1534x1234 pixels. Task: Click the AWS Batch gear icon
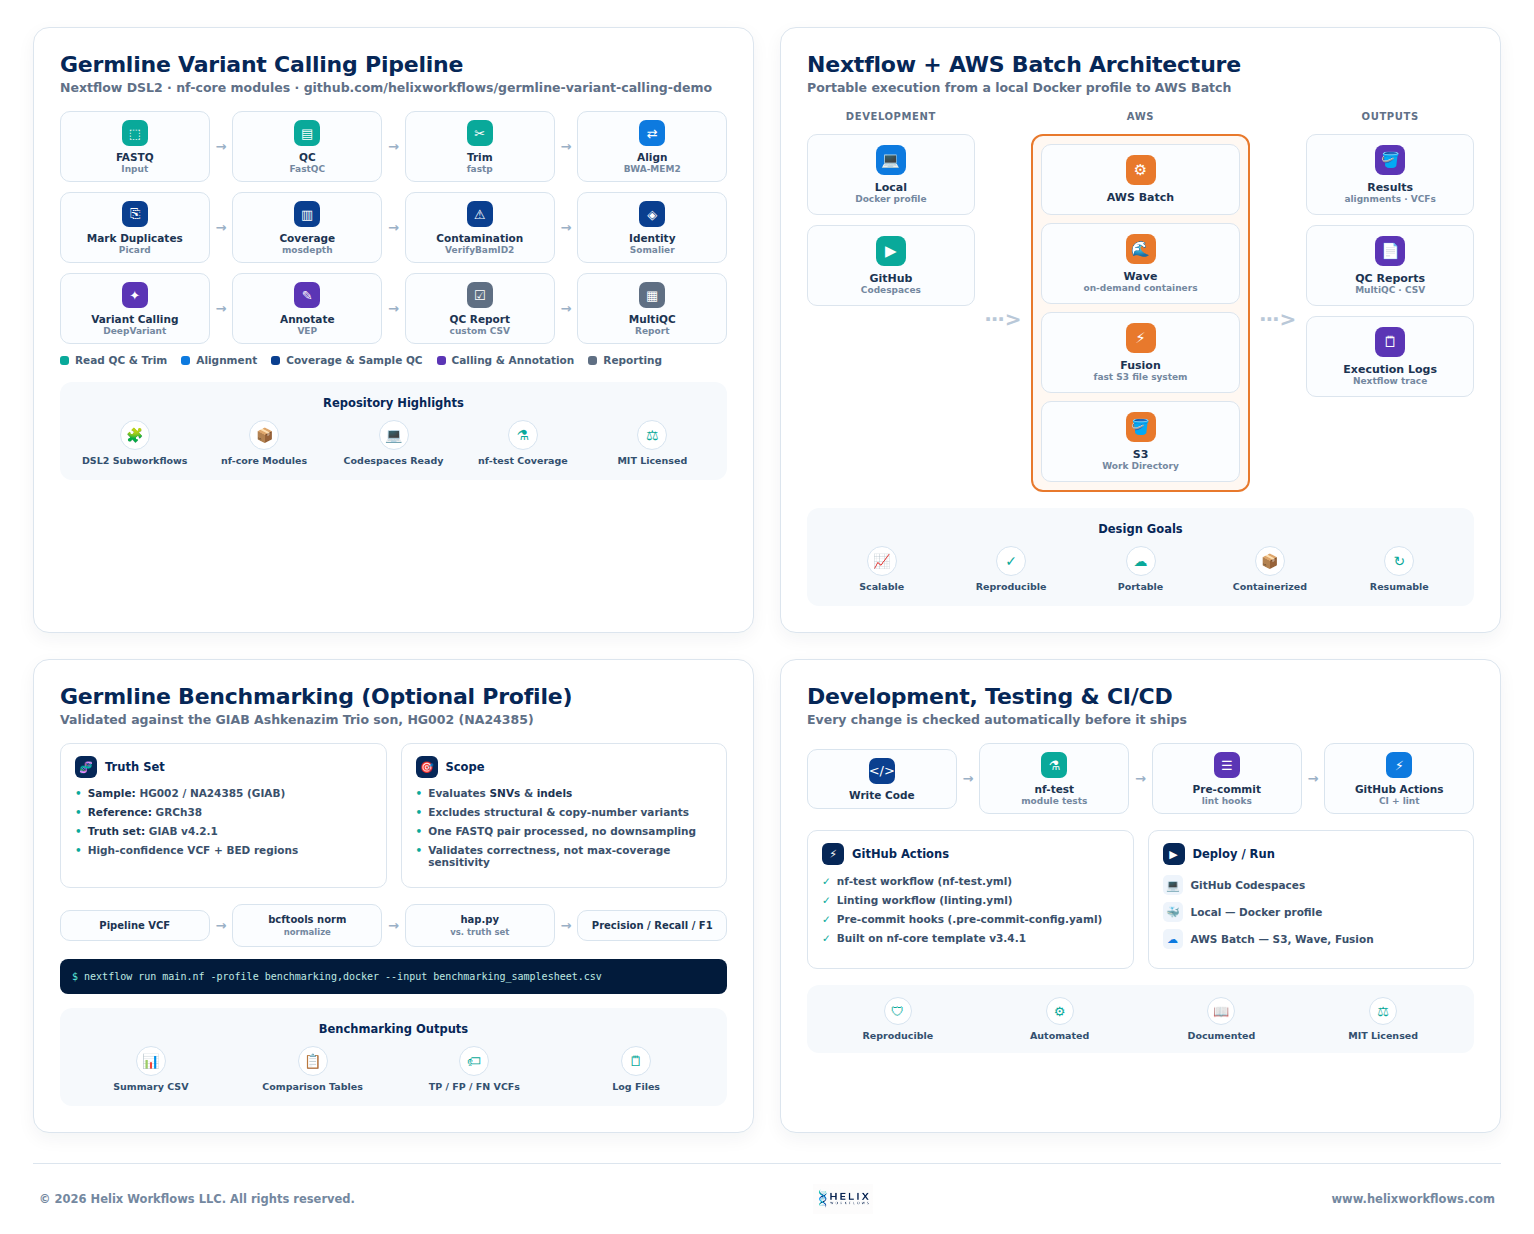[x=1140, y=170]
